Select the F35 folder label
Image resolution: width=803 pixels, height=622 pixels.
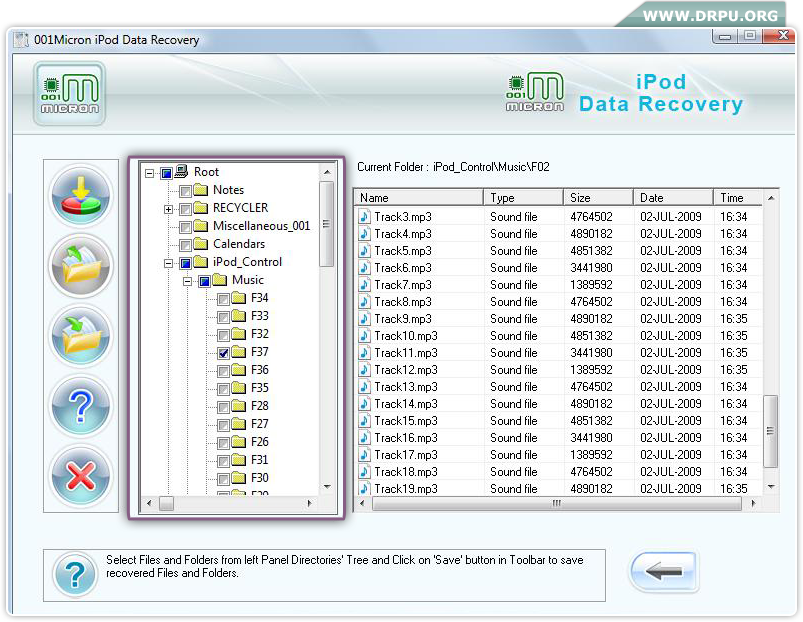pos(260,388)
